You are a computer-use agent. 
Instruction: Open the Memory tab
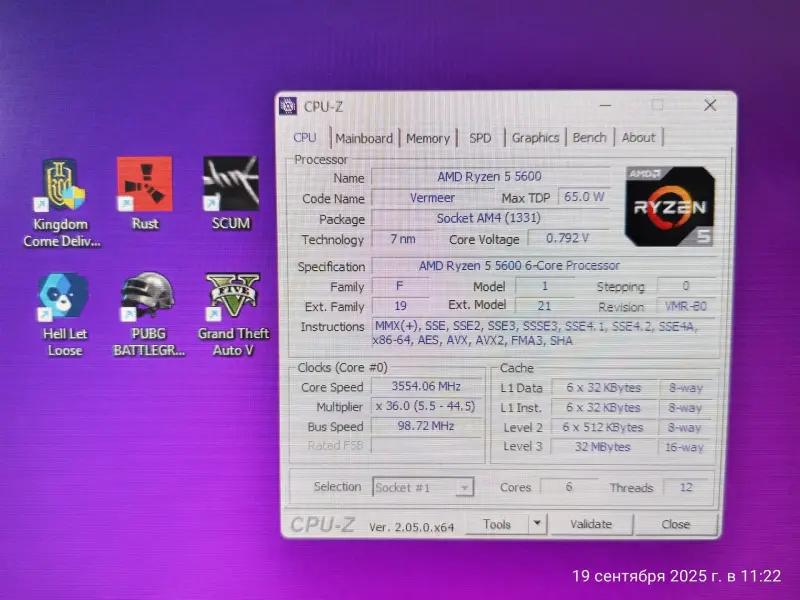pyautogui.click(x=428, y=138)
